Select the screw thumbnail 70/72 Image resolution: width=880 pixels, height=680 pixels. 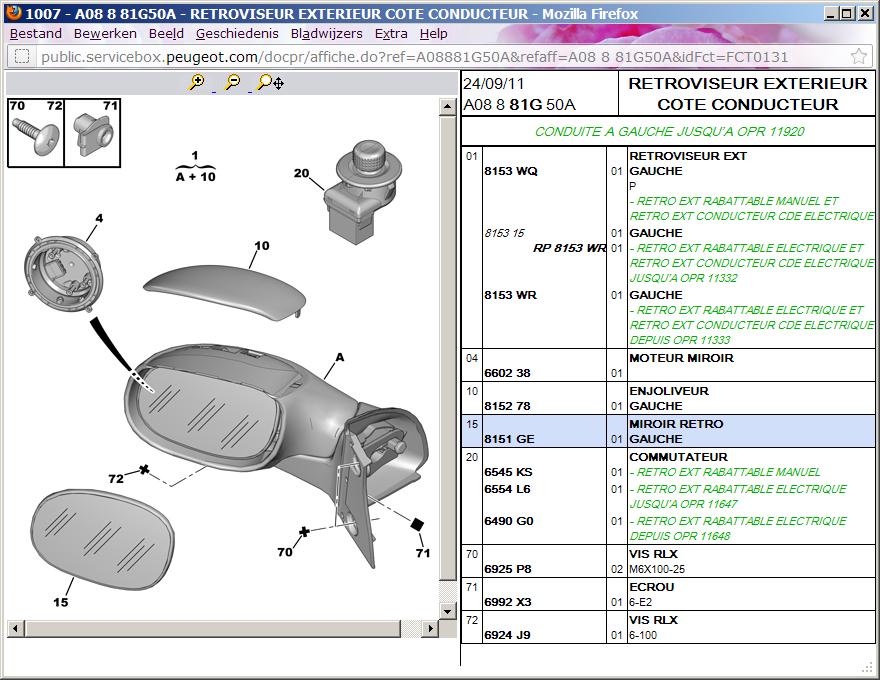point(36,133)
